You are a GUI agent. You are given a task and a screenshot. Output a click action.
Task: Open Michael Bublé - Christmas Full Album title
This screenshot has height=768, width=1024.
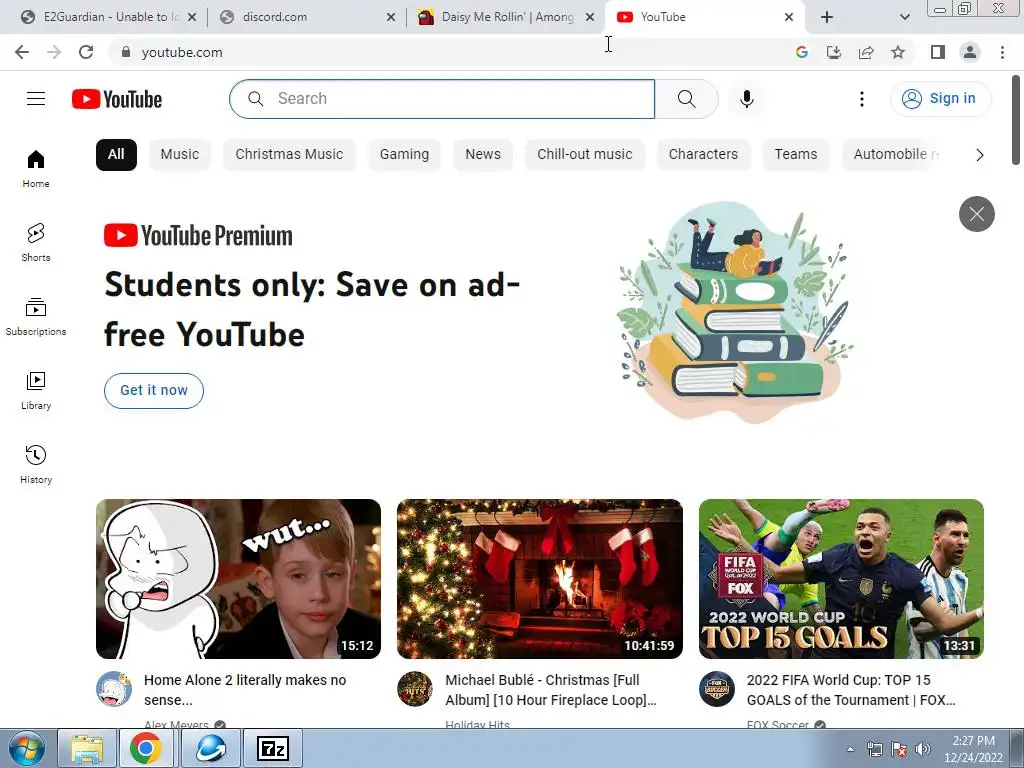coord(551,690)
